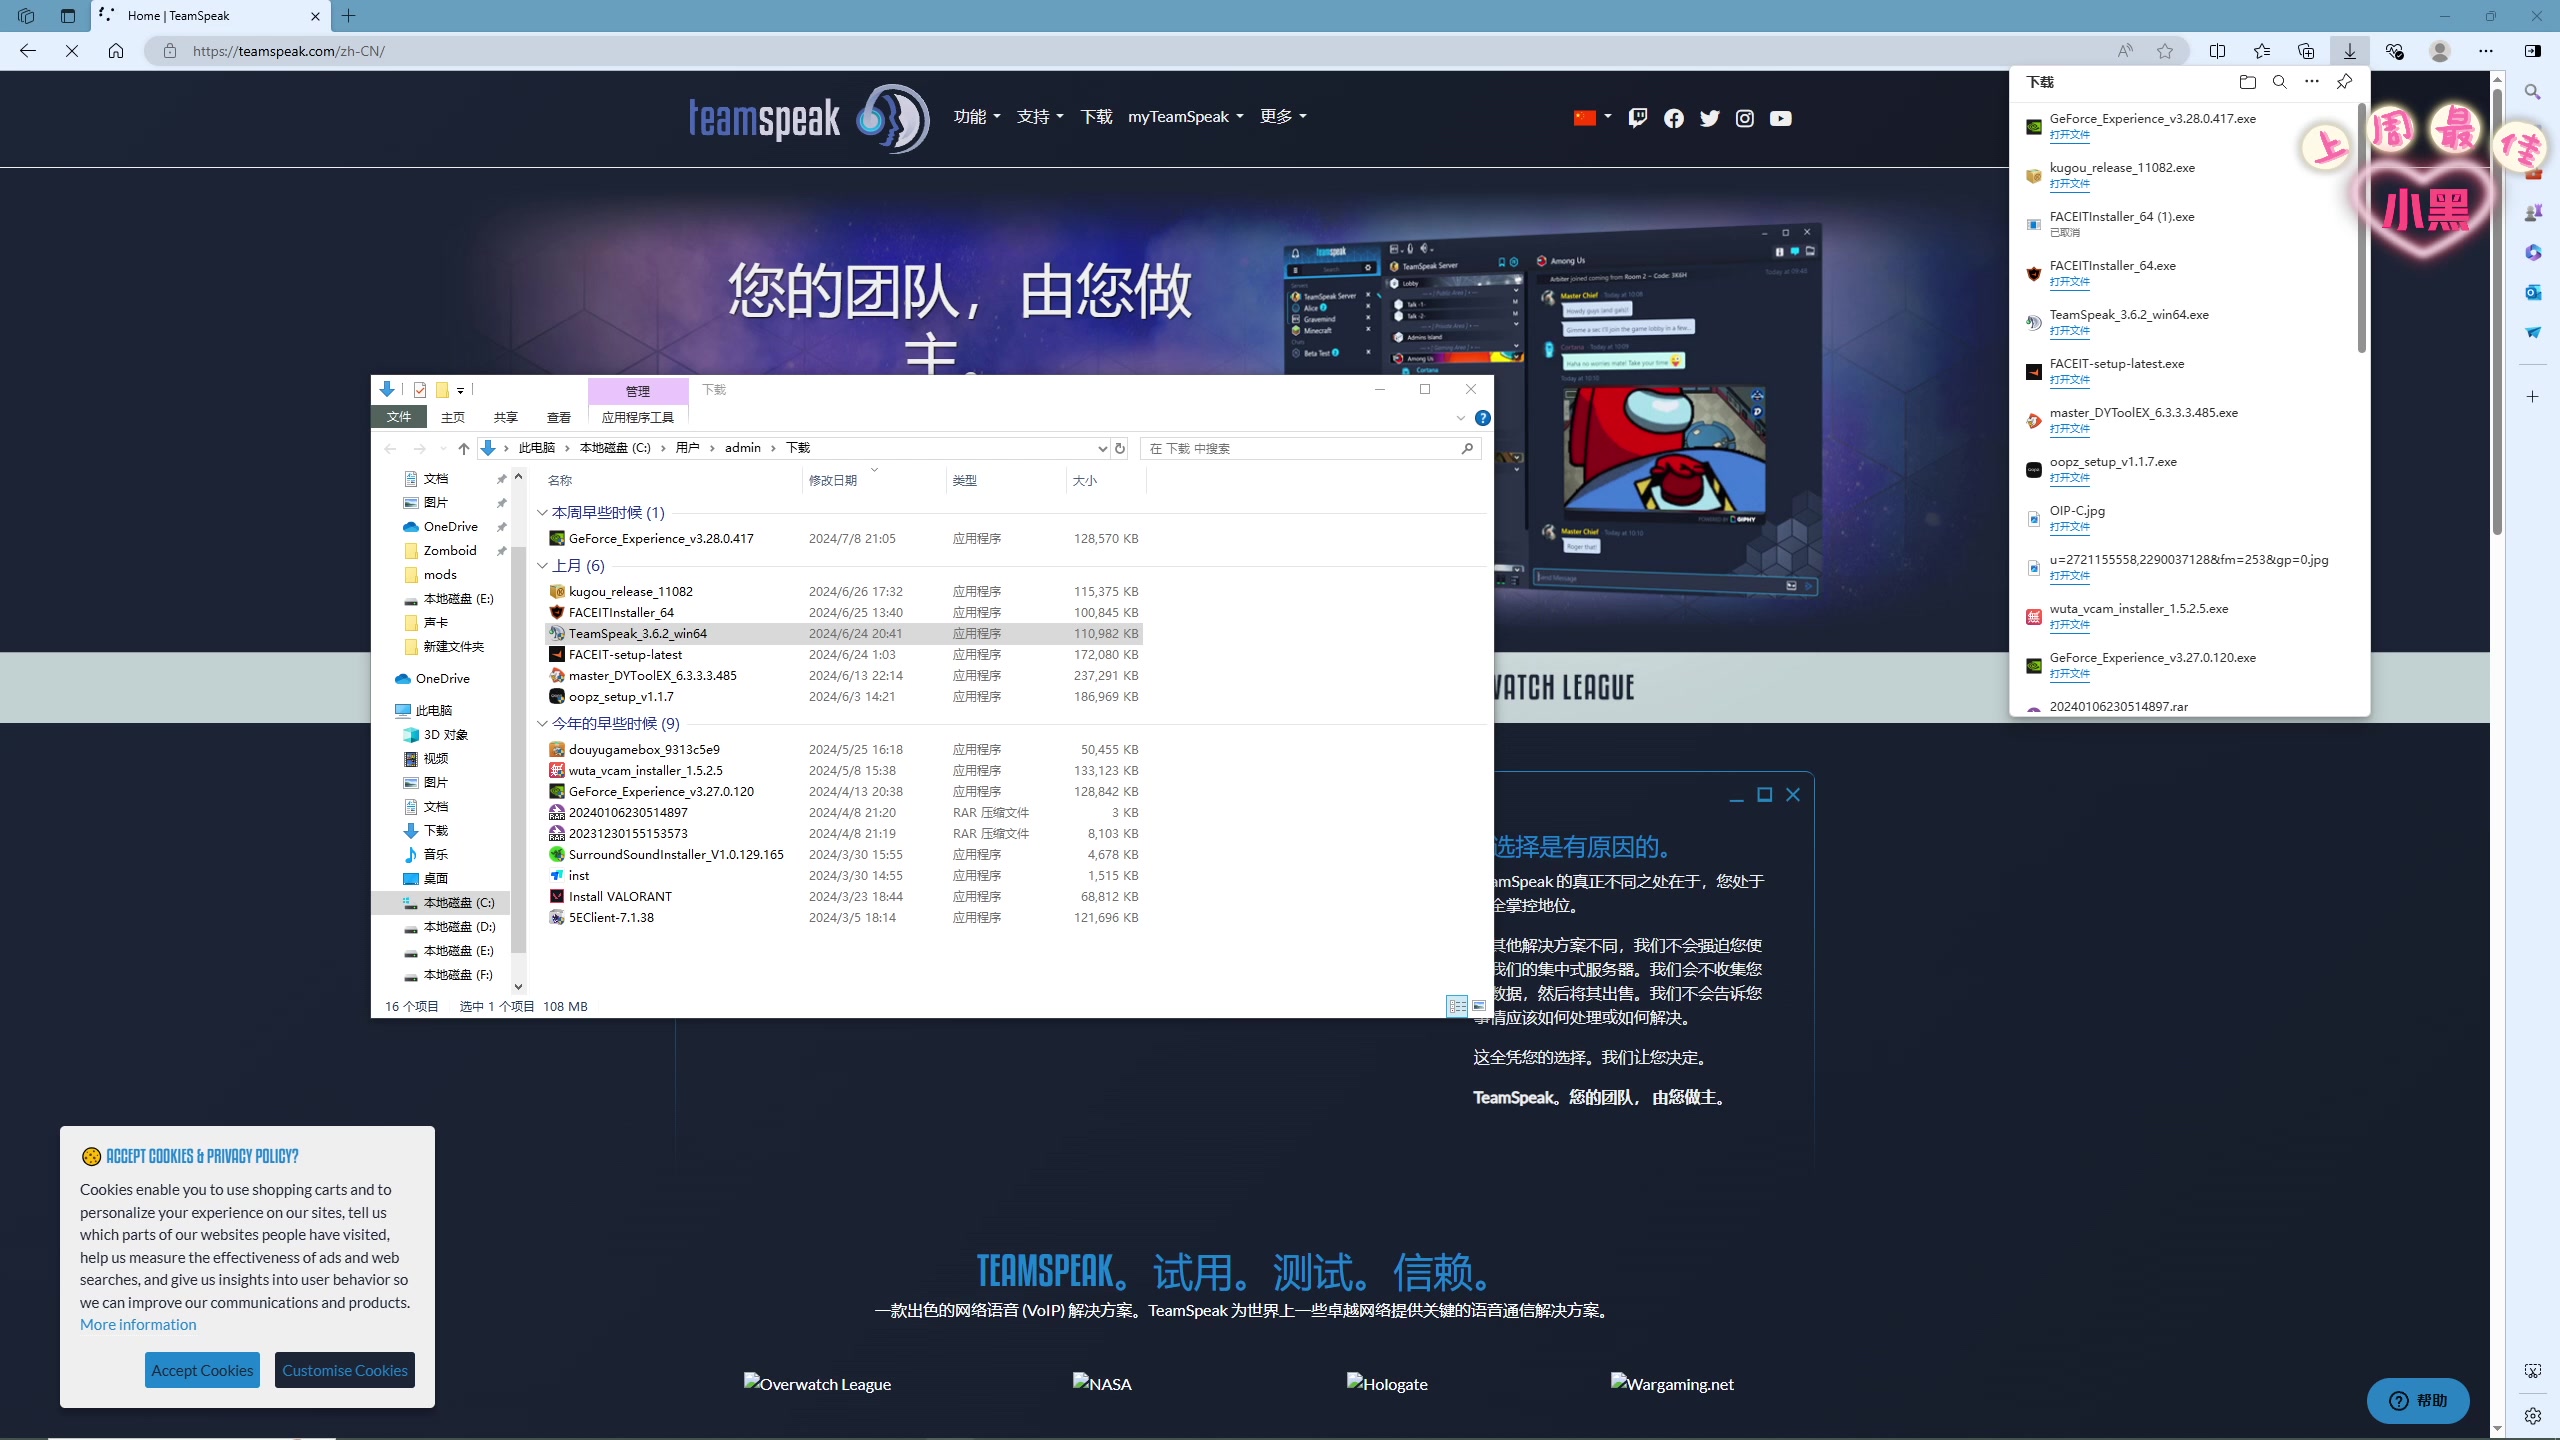Open file link under TeamSpeak_3.6.2_win64.exe
This screenshot has width=2560, height=1440.
tap(2070, 331)
